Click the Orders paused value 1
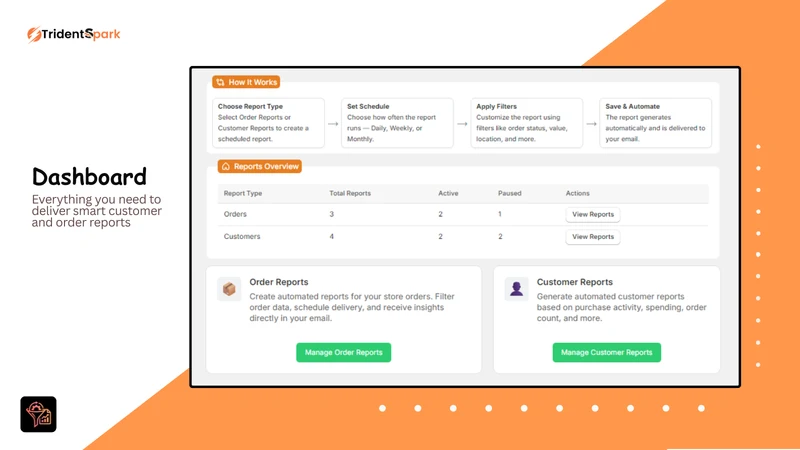The height and width of the screenshot is (450, 800). pos(500,214)
